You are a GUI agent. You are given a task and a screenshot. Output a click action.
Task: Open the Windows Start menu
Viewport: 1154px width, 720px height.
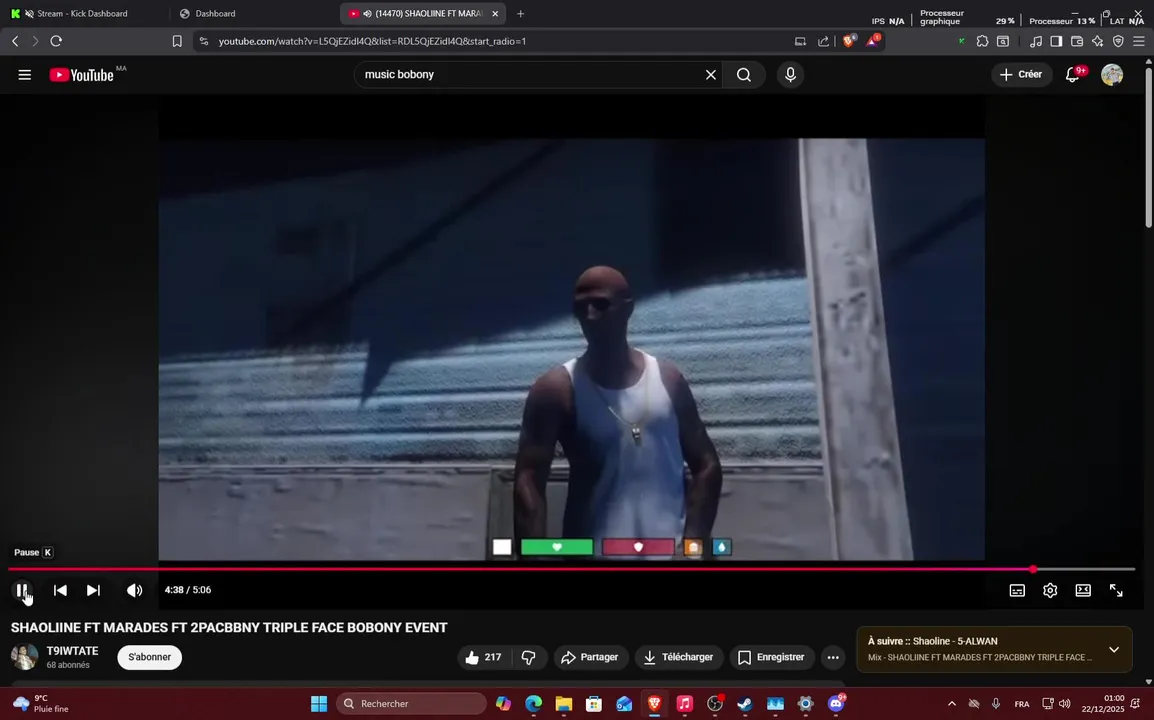[319, 704]
